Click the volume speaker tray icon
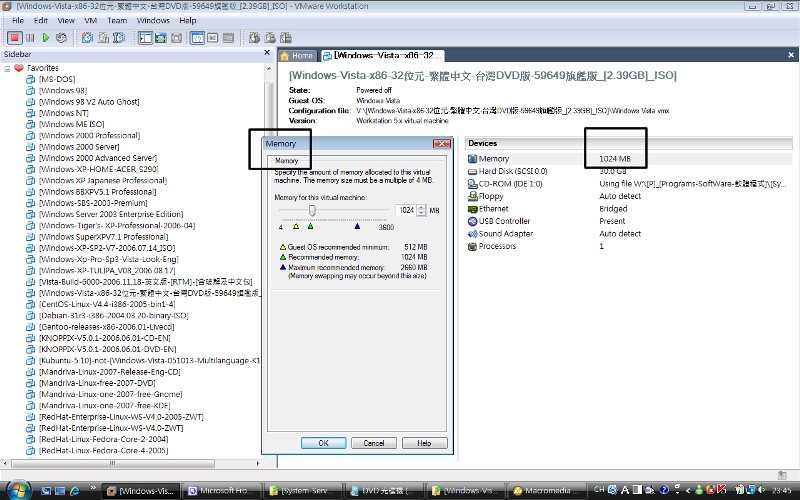Viewport: 800px width, 500px height. (x=762, y=490)
